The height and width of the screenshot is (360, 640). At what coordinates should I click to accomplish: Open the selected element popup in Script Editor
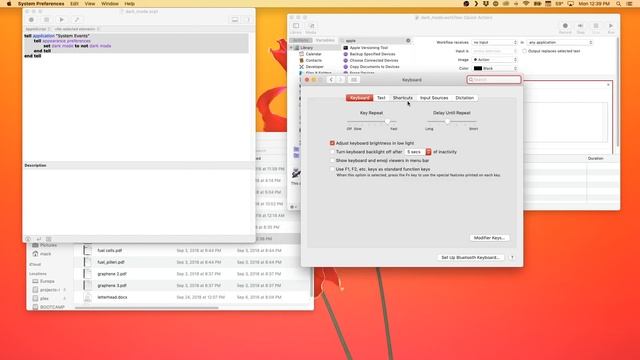(x=77, y=29)
